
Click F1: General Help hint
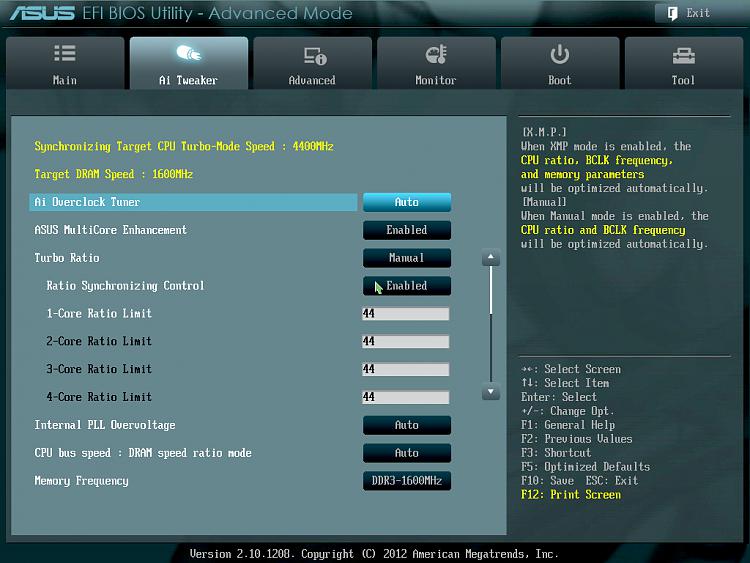tap(568, 425)
